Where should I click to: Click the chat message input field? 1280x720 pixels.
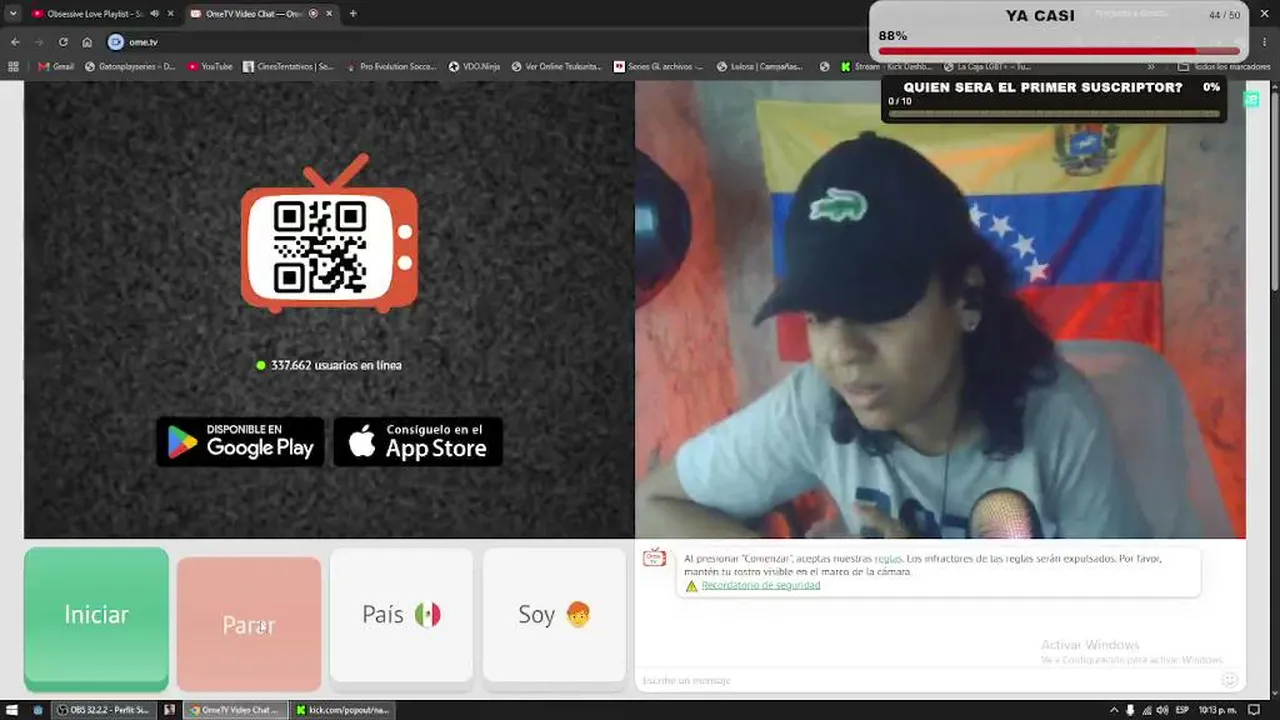(x=930, y=680)
